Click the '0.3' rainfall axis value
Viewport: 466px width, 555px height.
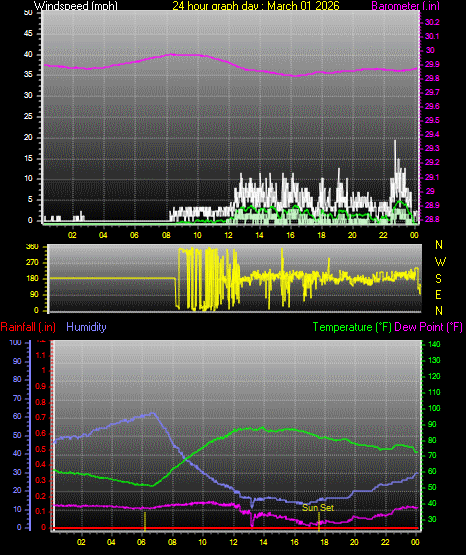click(x=41, y=480)
